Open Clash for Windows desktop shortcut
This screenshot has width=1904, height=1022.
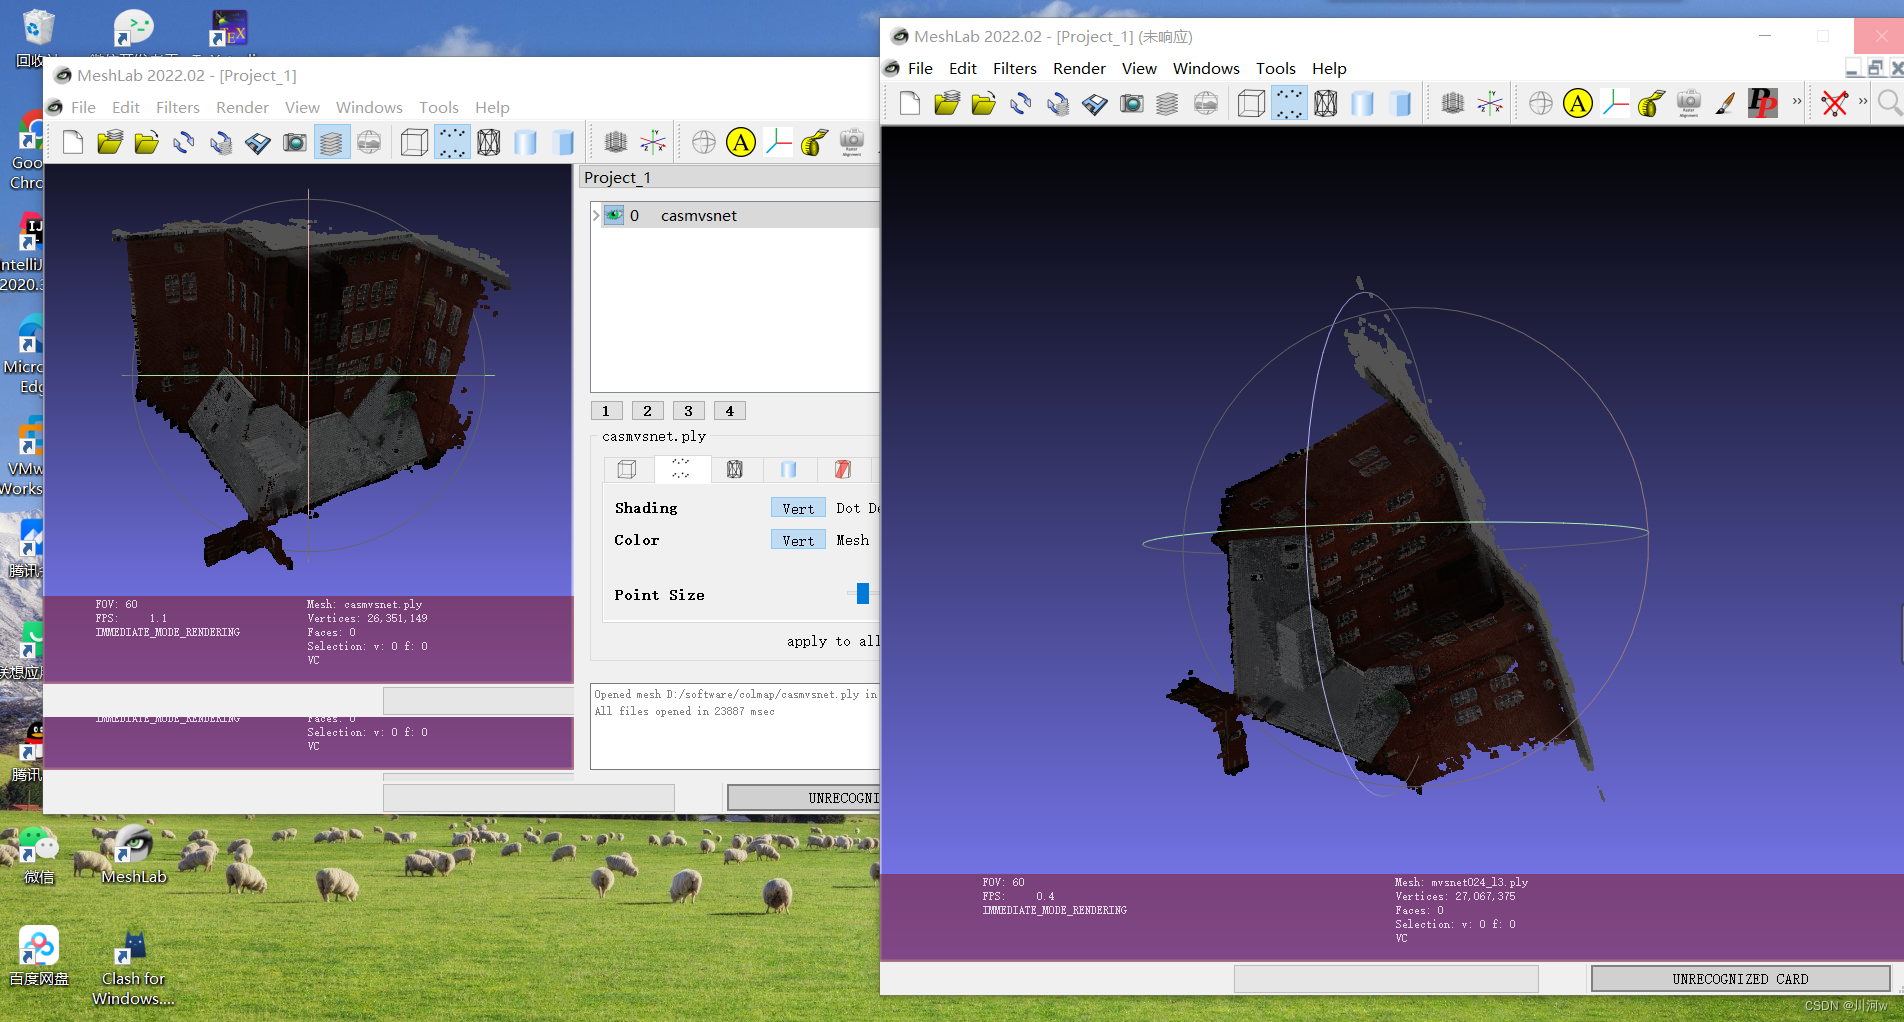tap(133, 967)
